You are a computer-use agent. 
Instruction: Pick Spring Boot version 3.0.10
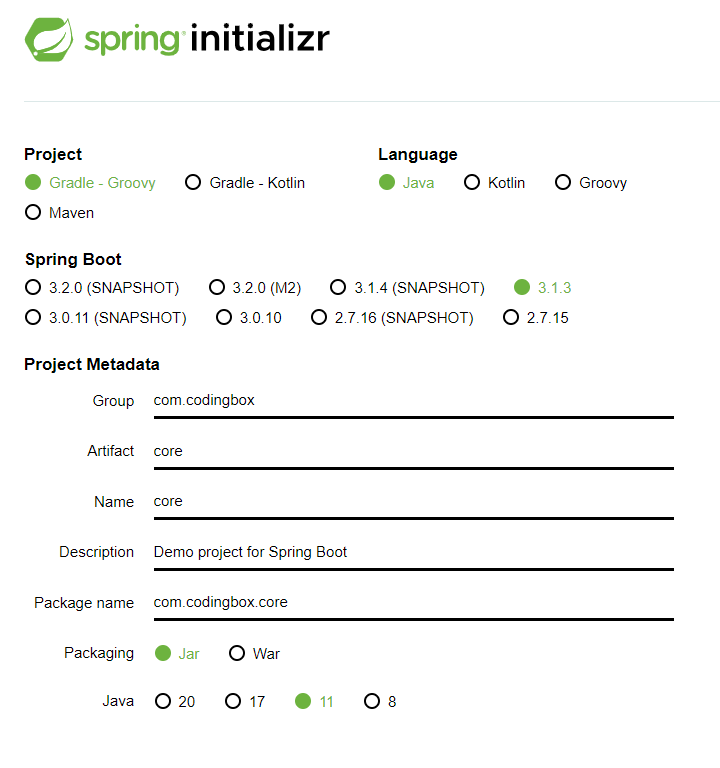pyautogui.click(x=249, y=317)
